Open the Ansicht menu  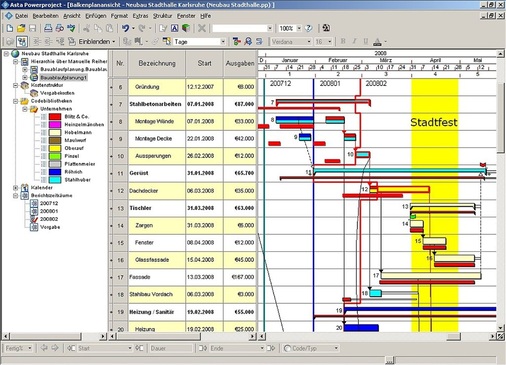pos(72,16)
